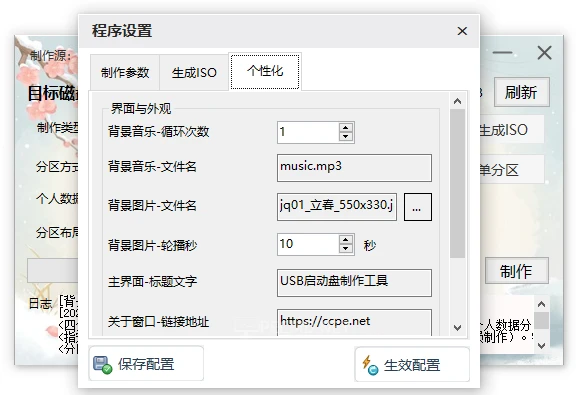The width and height of the screenshot is (583, 395).
Task: Click the 生效配置 button
Action: tap(412, 364)
